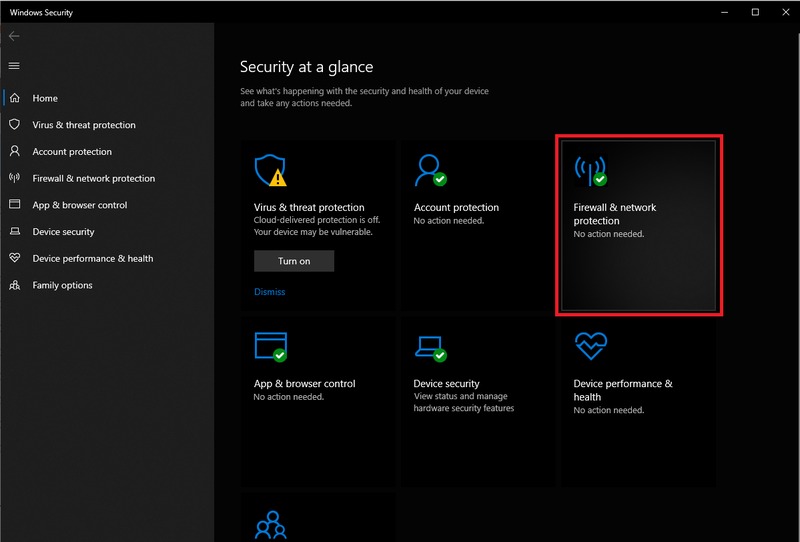Screen dimensions: 800x542
Task: Select Family options in the sidebar
Action: click(x=62, y=285)
